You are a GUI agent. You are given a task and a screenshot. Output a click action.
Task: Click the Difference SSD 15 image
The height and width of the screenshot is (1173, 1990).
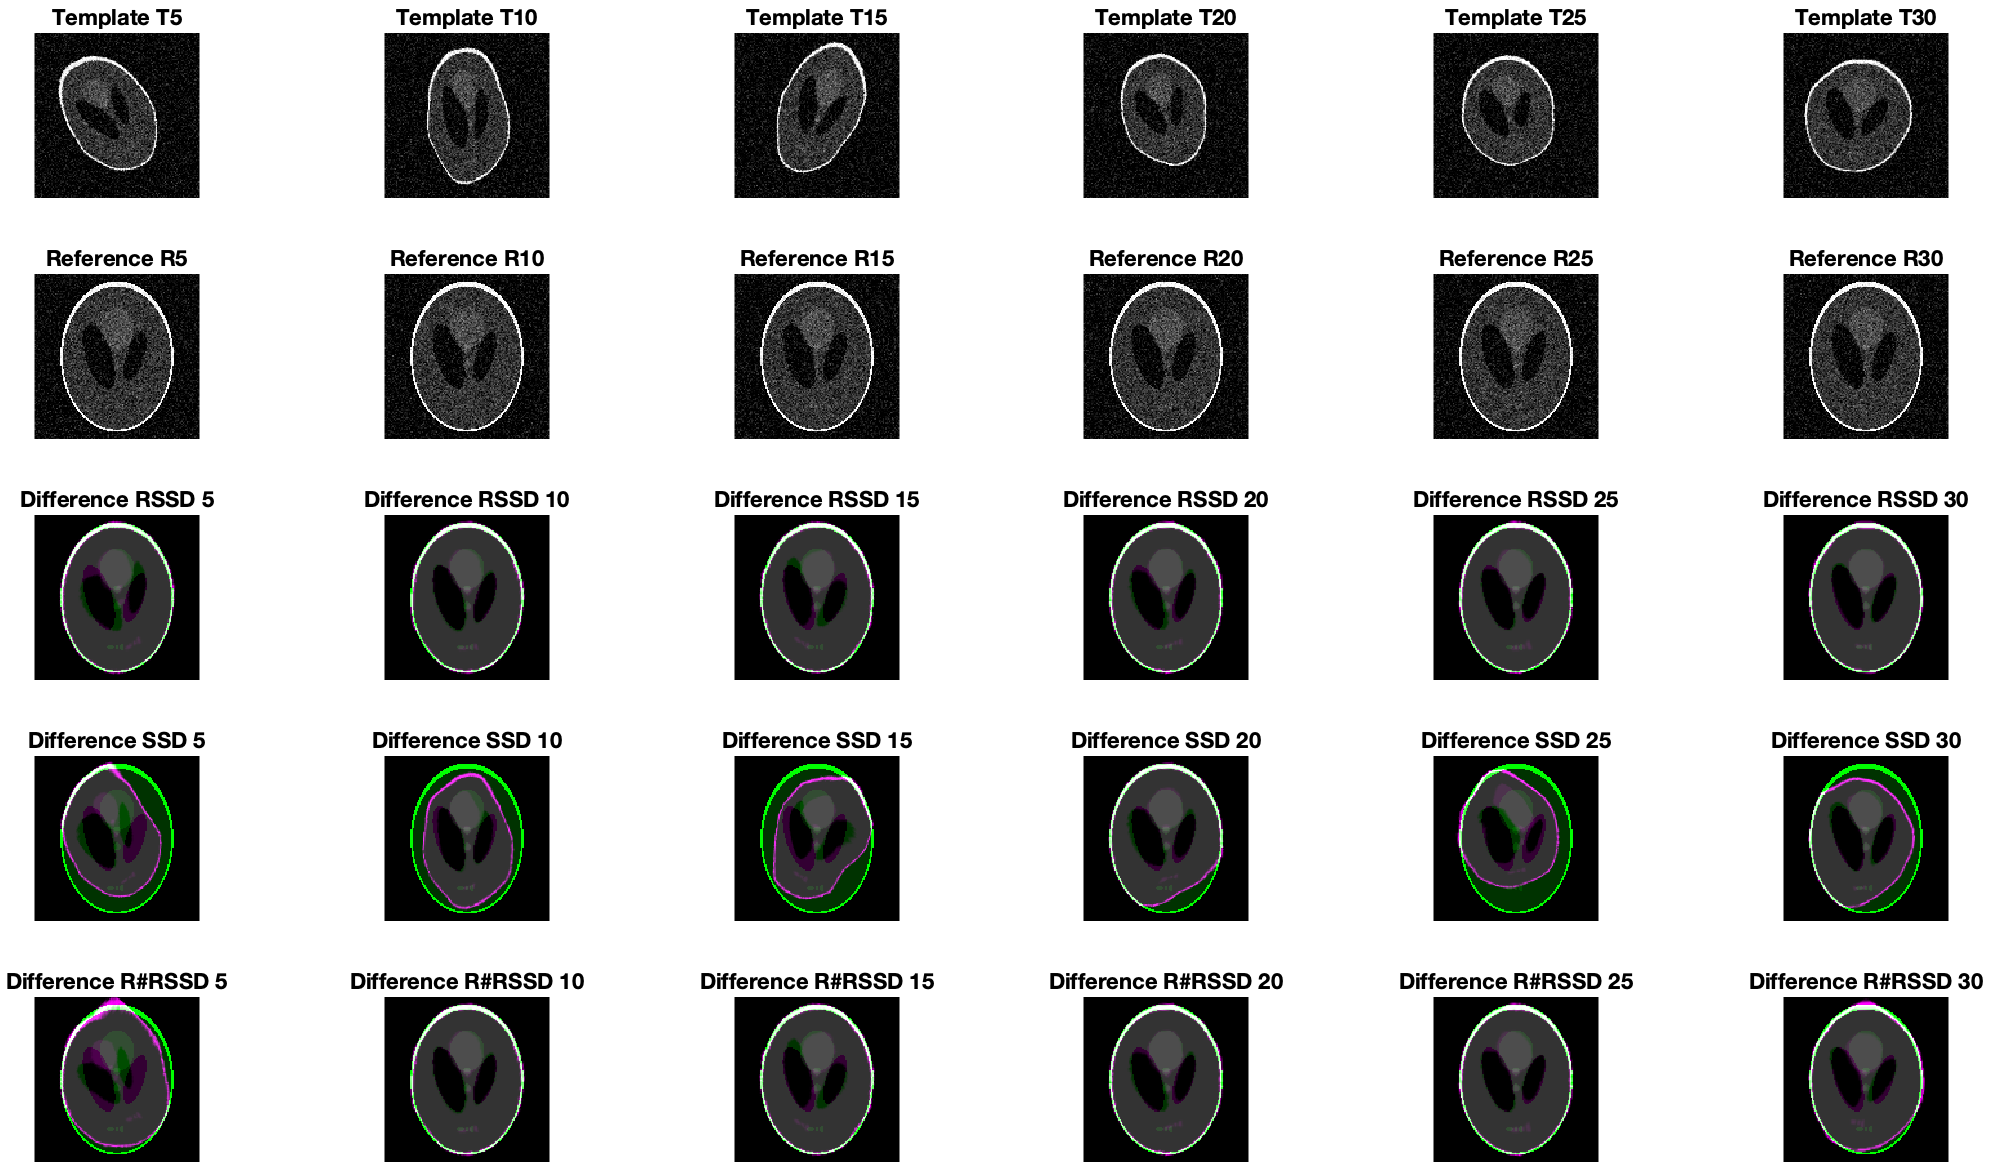pyautogui.click(x=817, y=838)
